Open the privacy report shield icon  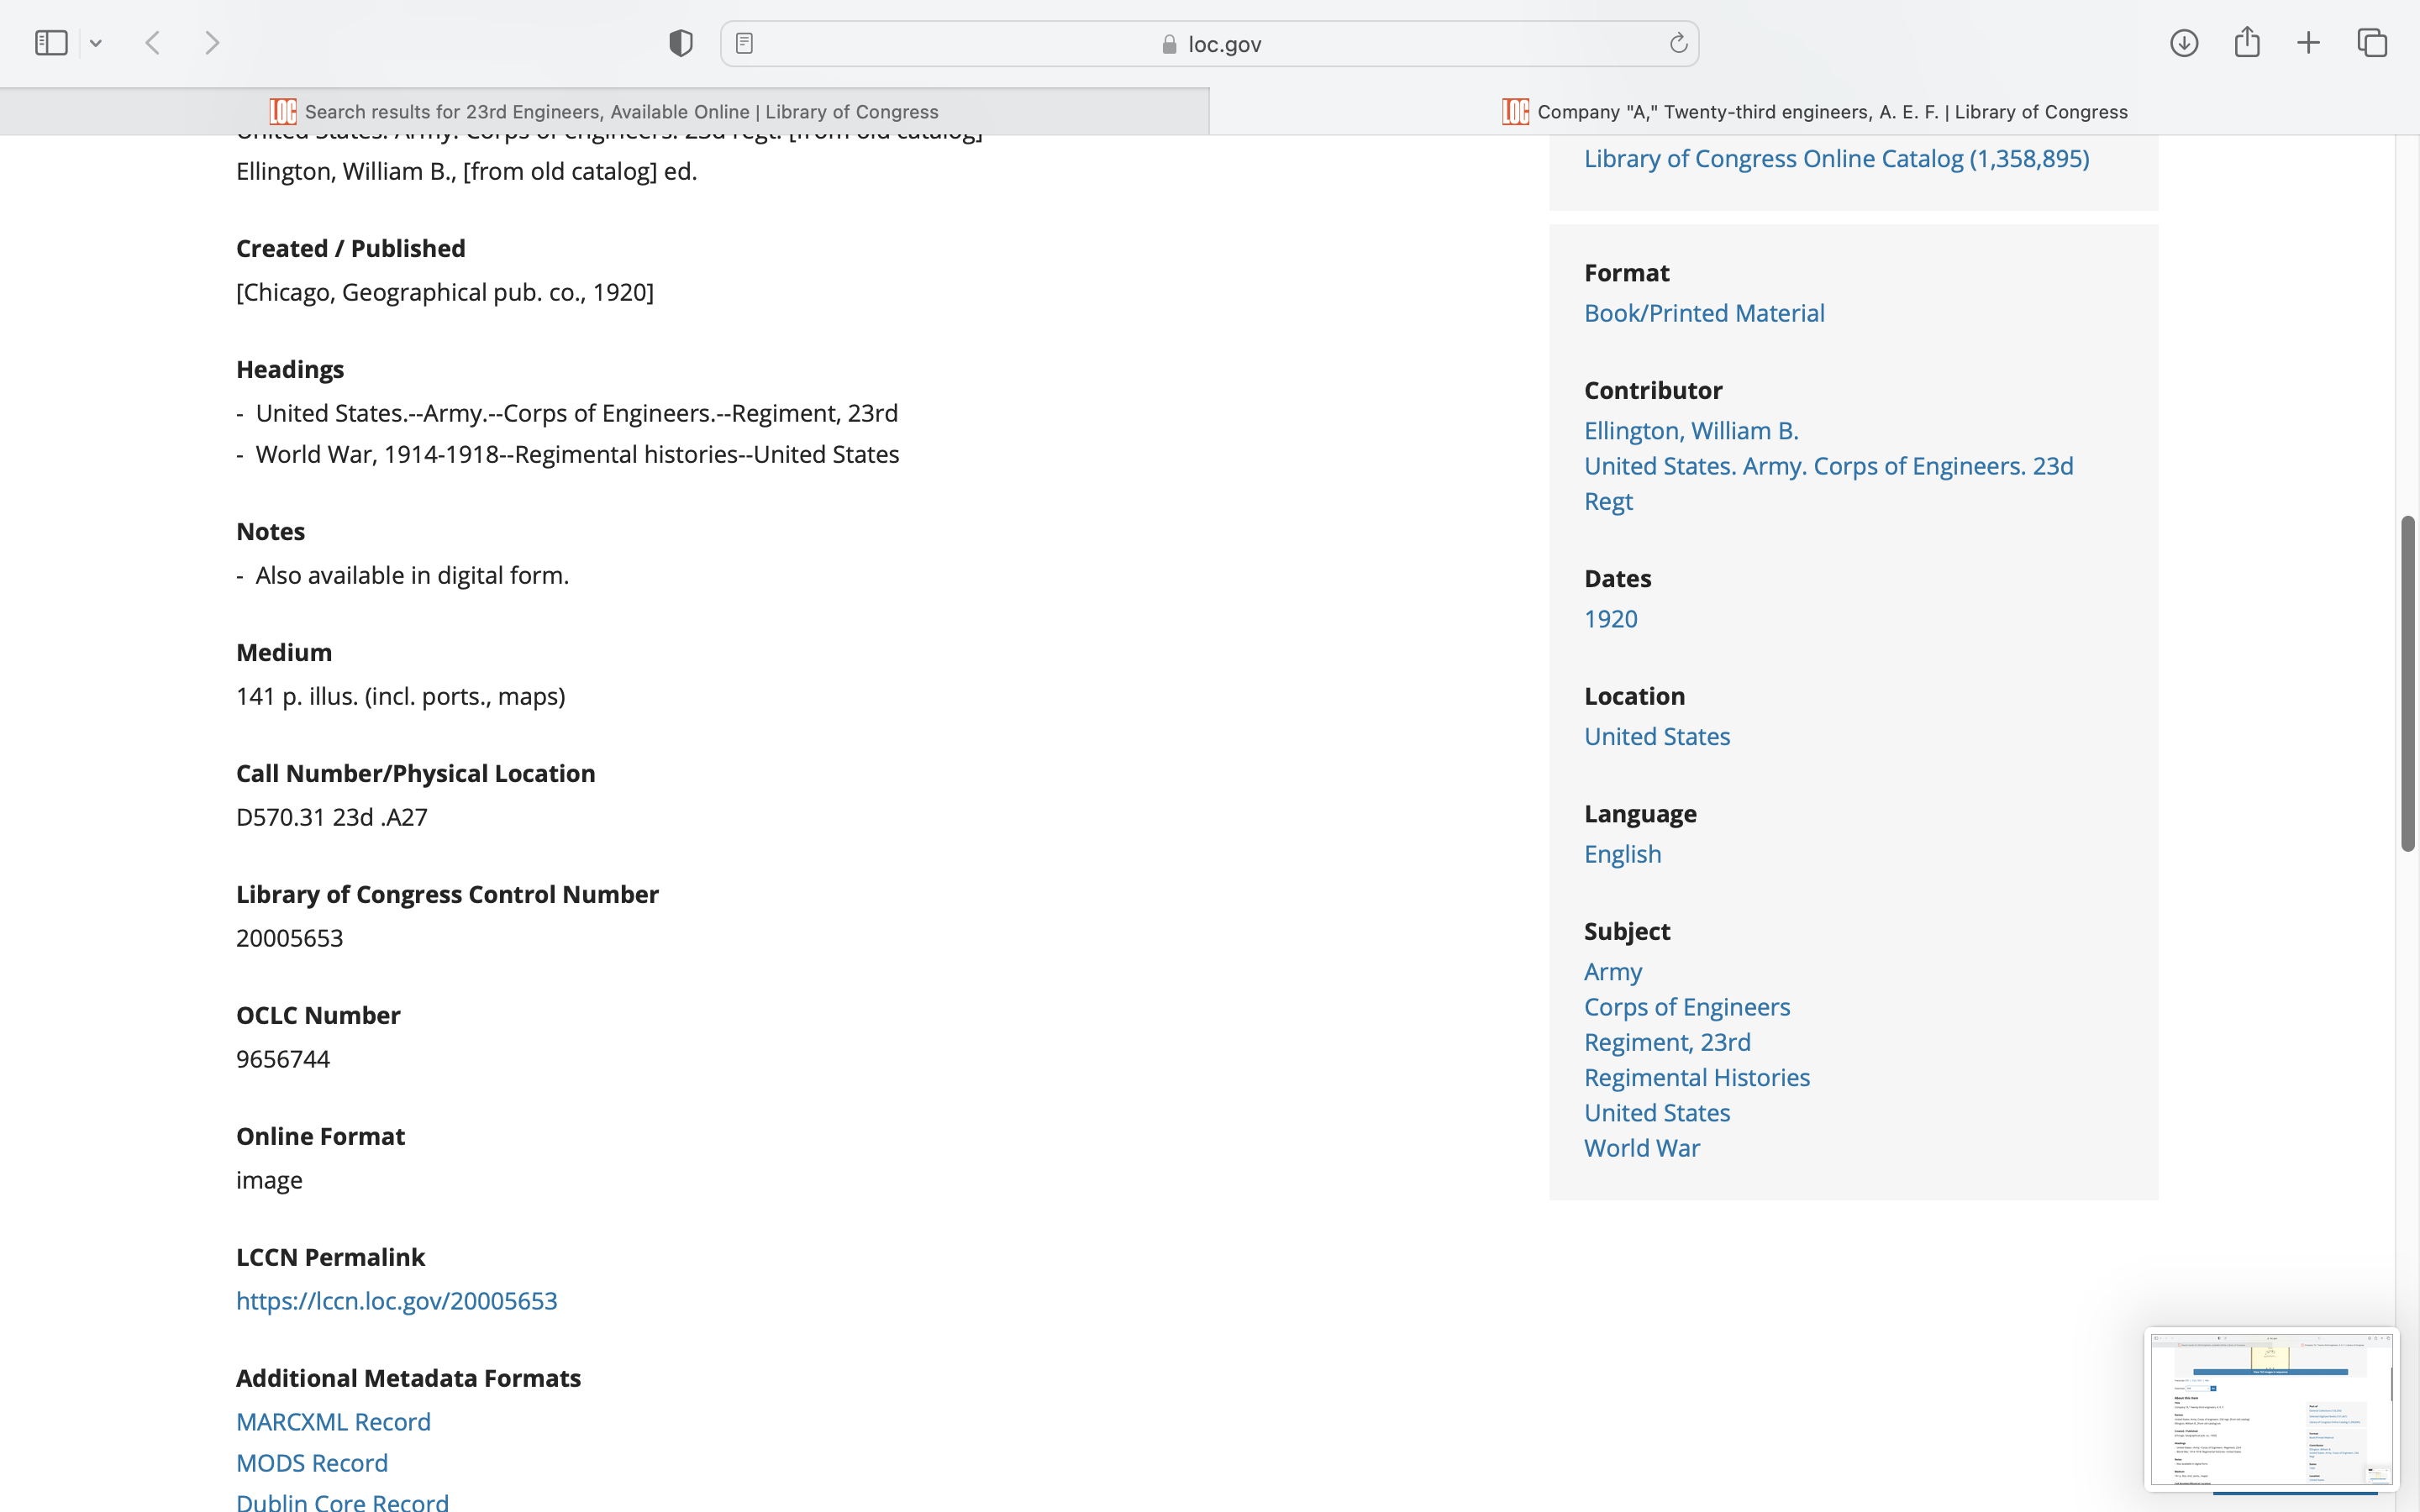point(681,43)
